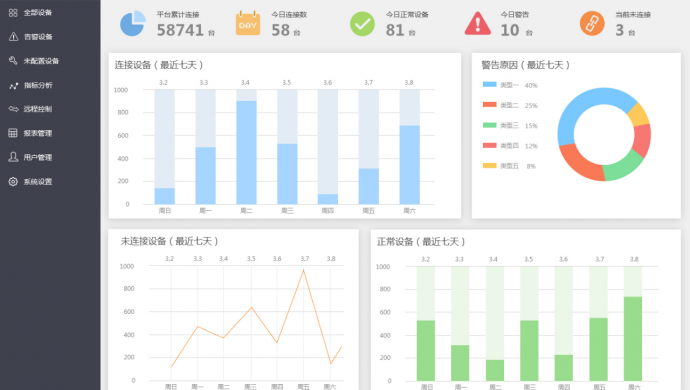Viewport: 690px width, 390px height.
Task: Click the orange DAY calendar icon
Action: click(x=248, y=23)
